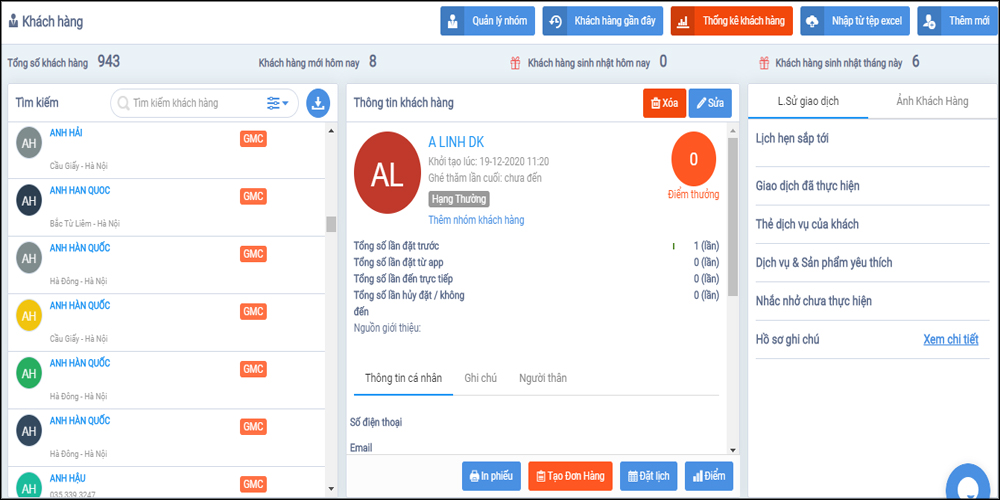Click the GMC tag on ANH HẬU row
Screen dimensions: 1000x500
pyautogui.click(x=253, y=484)
